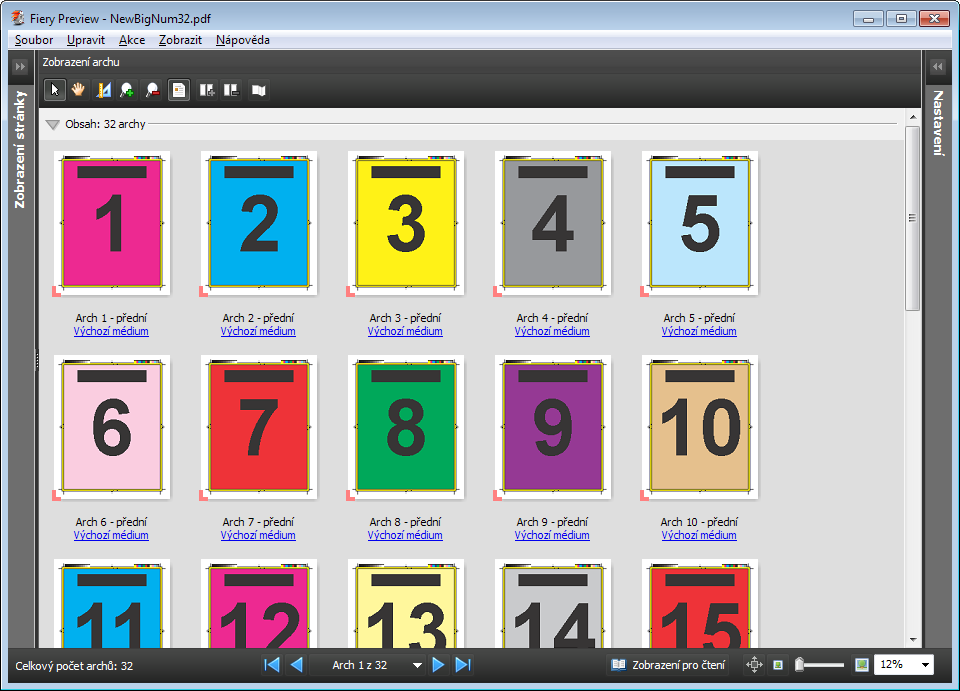This screenshot has width=960, height=691.
Task: Click Výchozí médium link under Arch 4
Action: coord(552,331)
